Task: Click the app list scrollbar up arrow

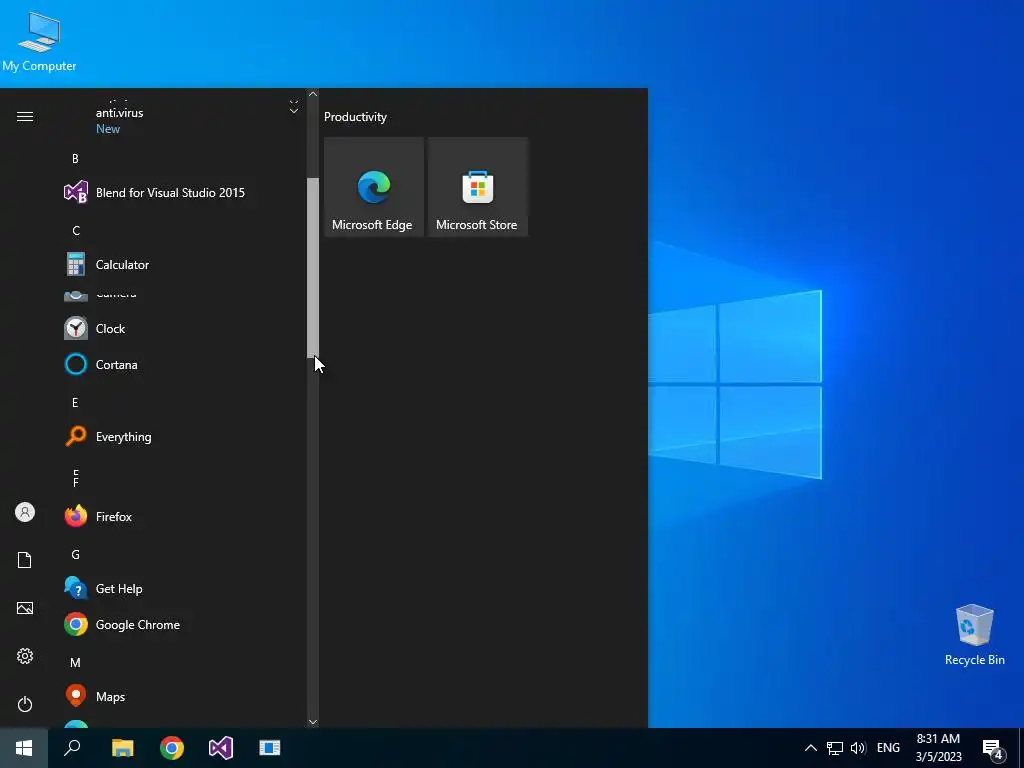Action: [313, 94]
